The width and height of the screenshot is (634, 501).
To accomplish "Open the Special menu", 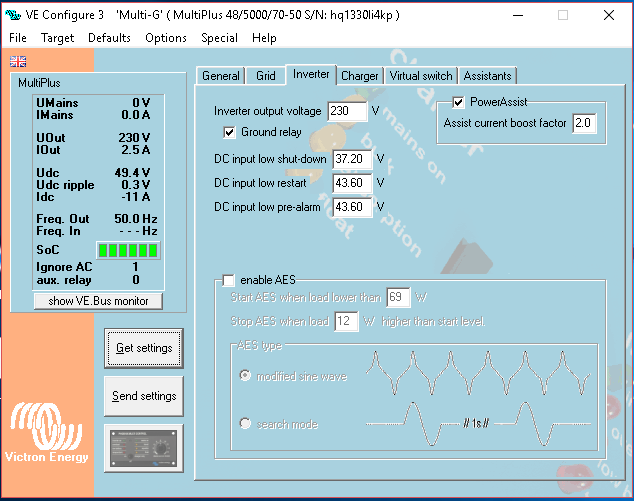I will tap(219, 38).
